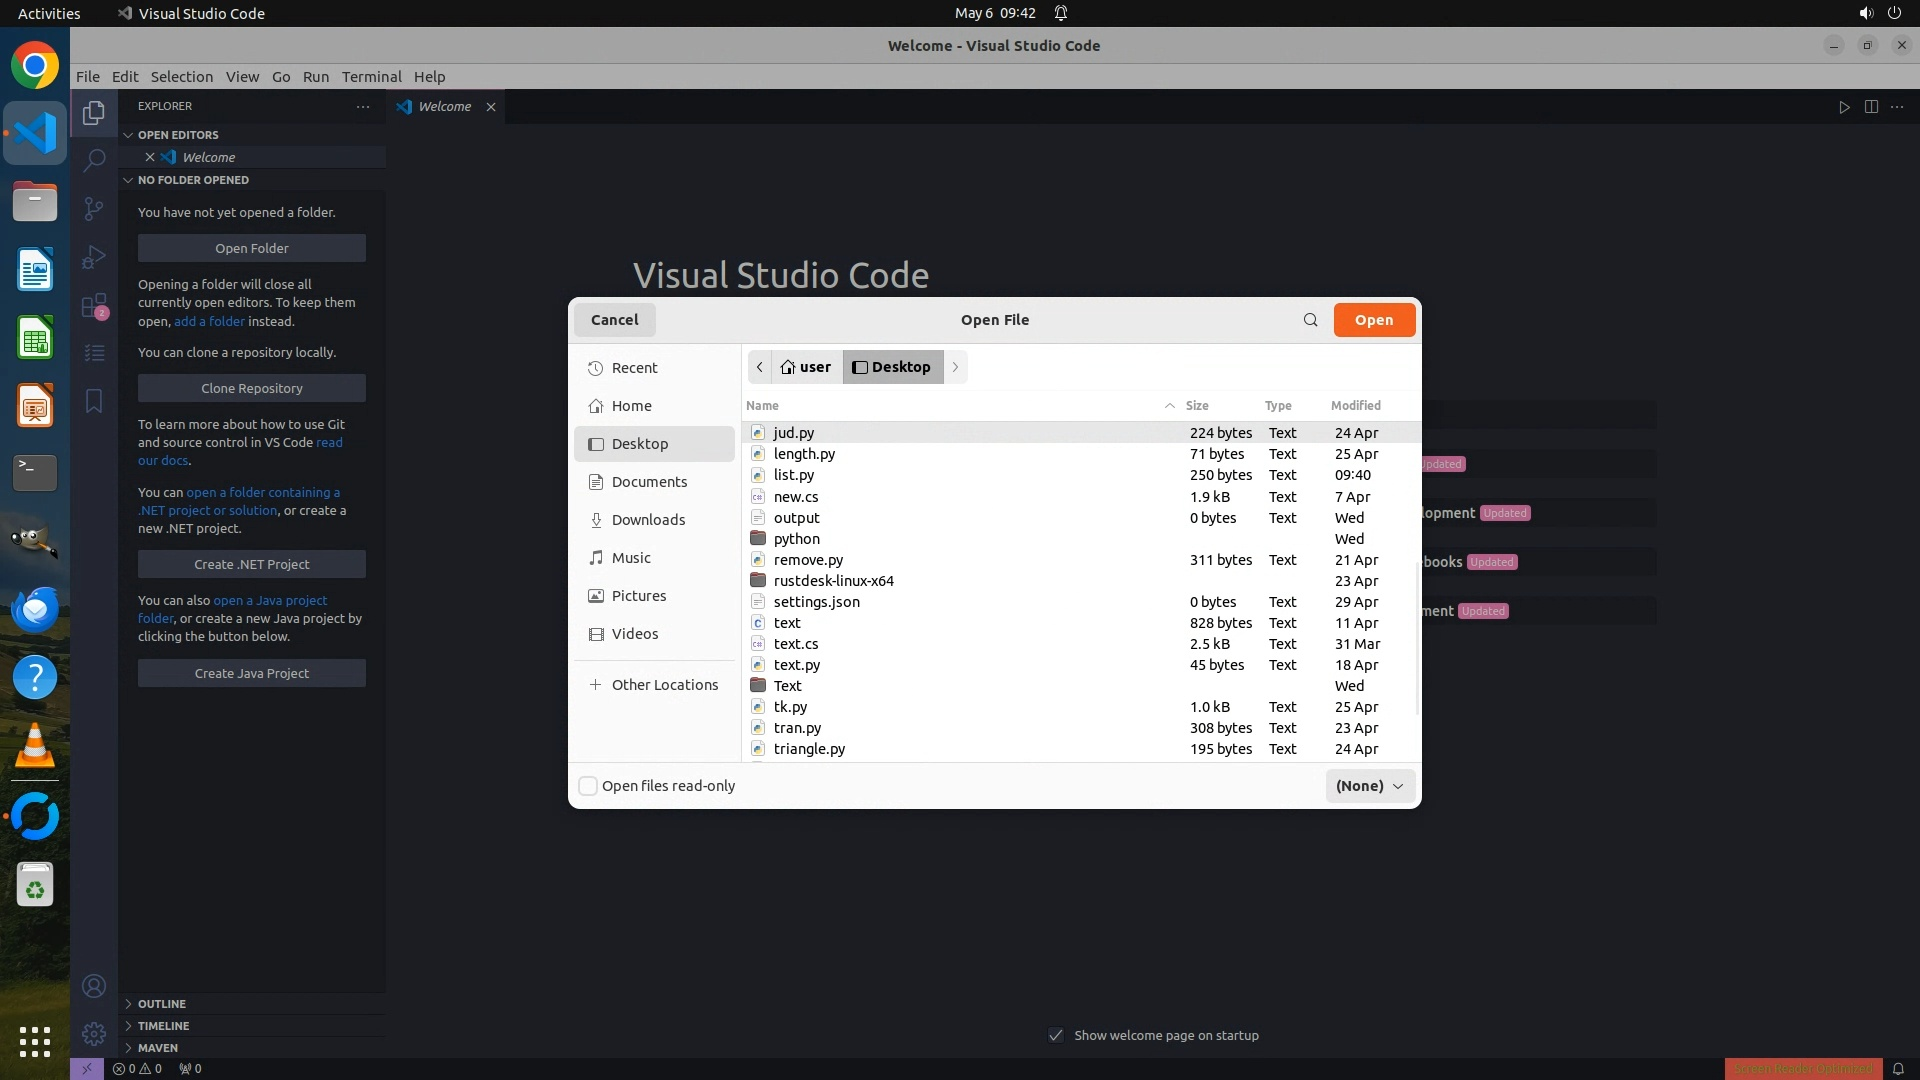Open the Source Control view icon
This screenshot has height=1080, width=1920.
click(94, 208)
